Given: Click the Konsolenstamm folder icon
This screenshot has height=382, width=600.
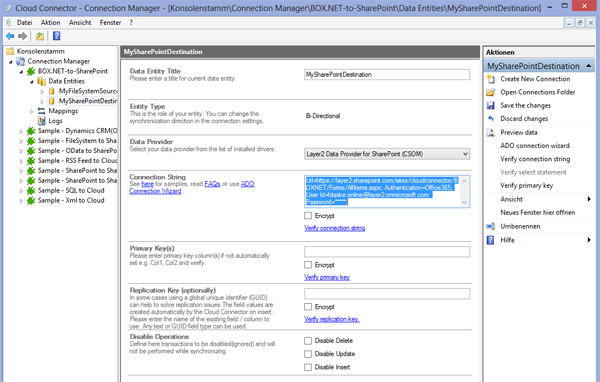Looking at the screenshot, I should [10, 51].
